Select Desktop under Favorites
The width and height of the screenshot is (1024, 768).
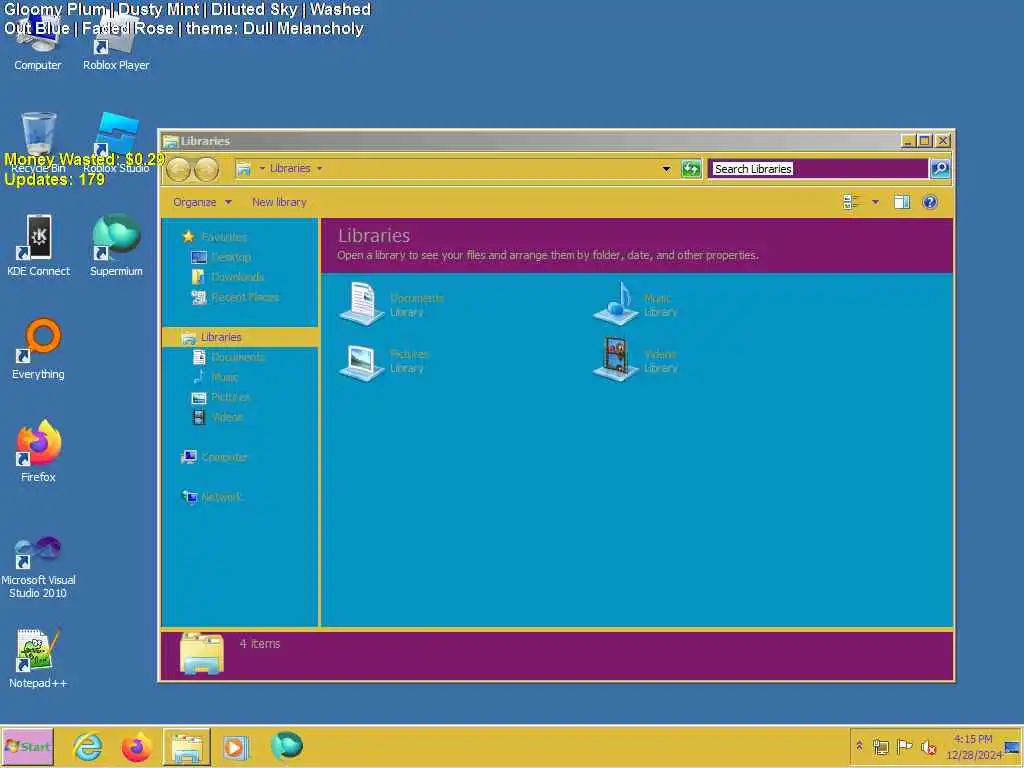(231, 257)
